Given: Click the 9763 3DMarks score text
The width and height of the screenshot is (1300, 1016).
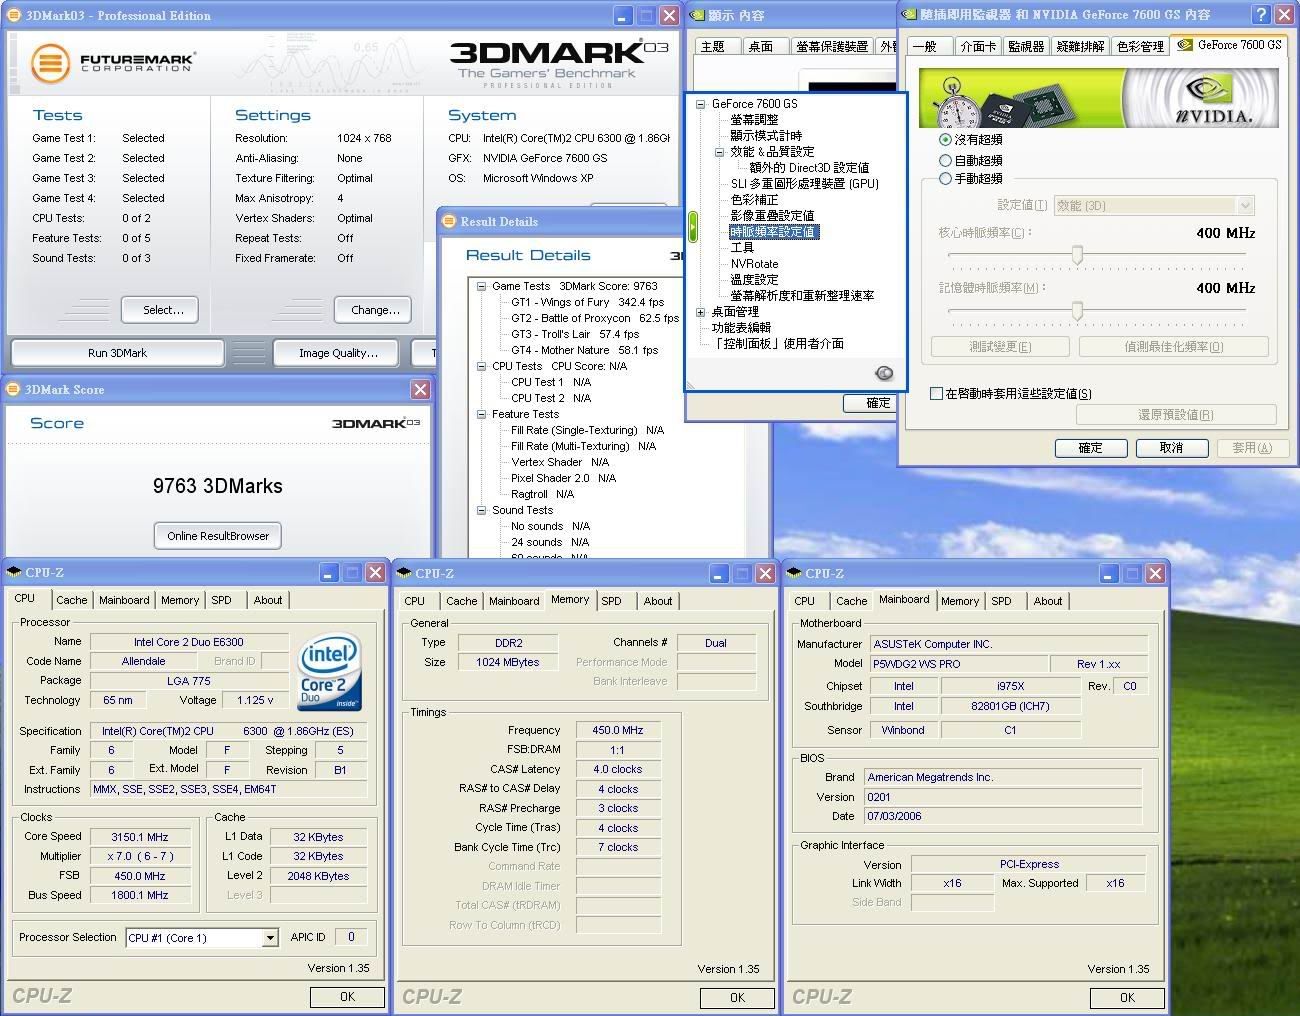Looking at the screenshot, I should pos(218,486).
